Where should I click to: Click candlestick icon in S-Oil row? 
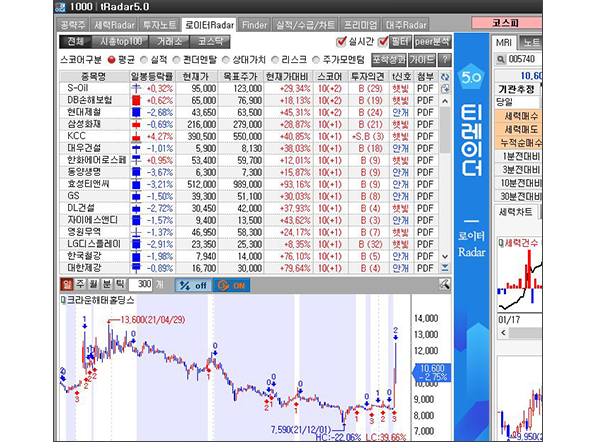(x=136, y=88)
